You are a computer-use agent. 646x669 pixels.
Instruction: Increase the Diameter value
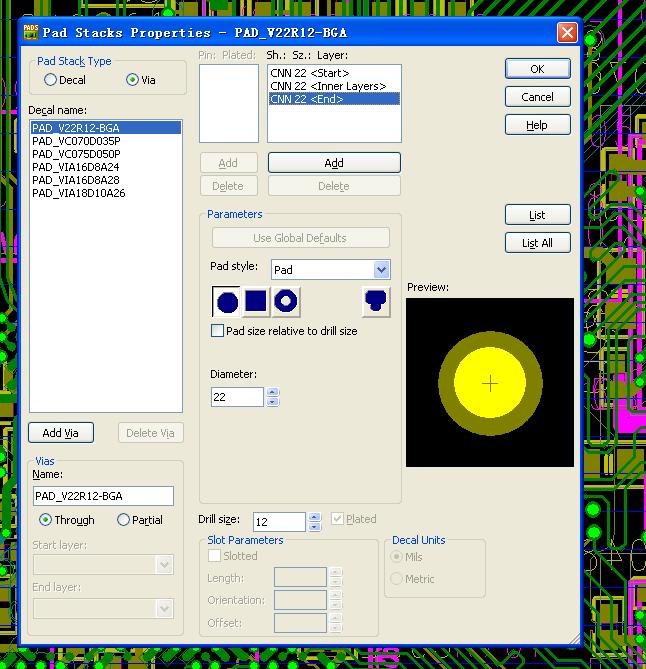point(272,392)
